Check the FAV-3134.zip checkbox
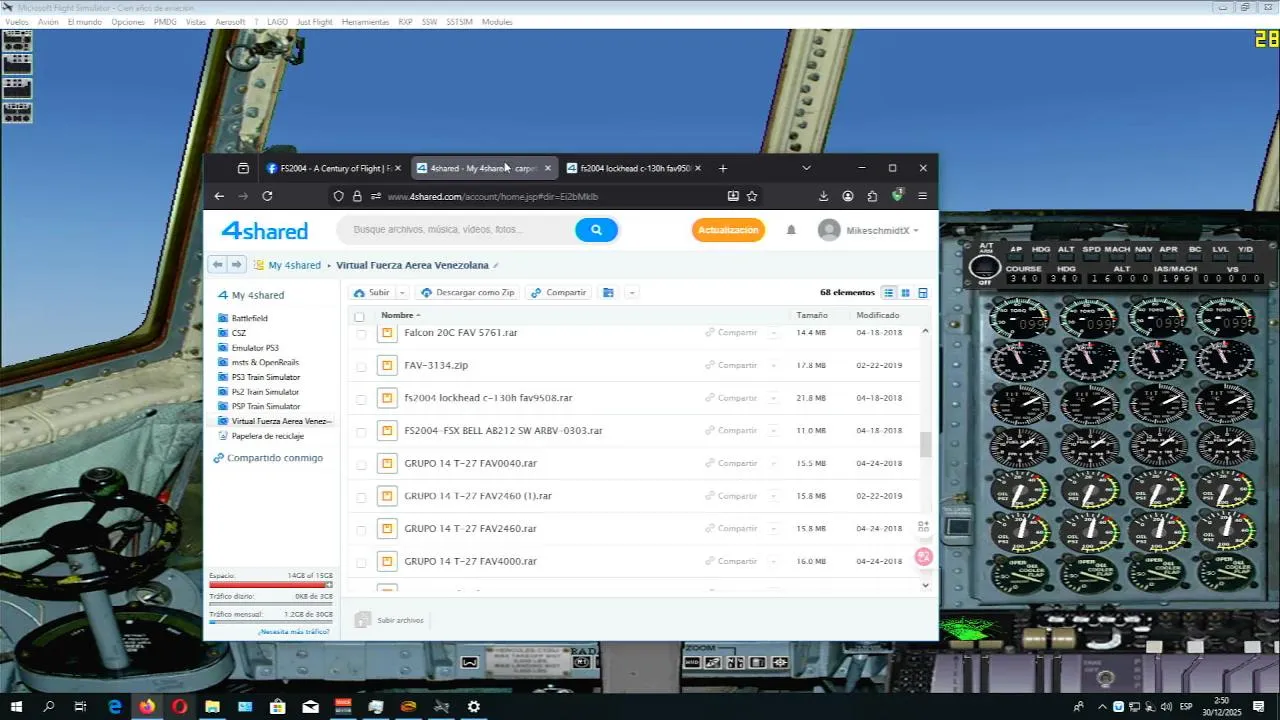This screenshot has width=1280, height=720. click(361, 366)
